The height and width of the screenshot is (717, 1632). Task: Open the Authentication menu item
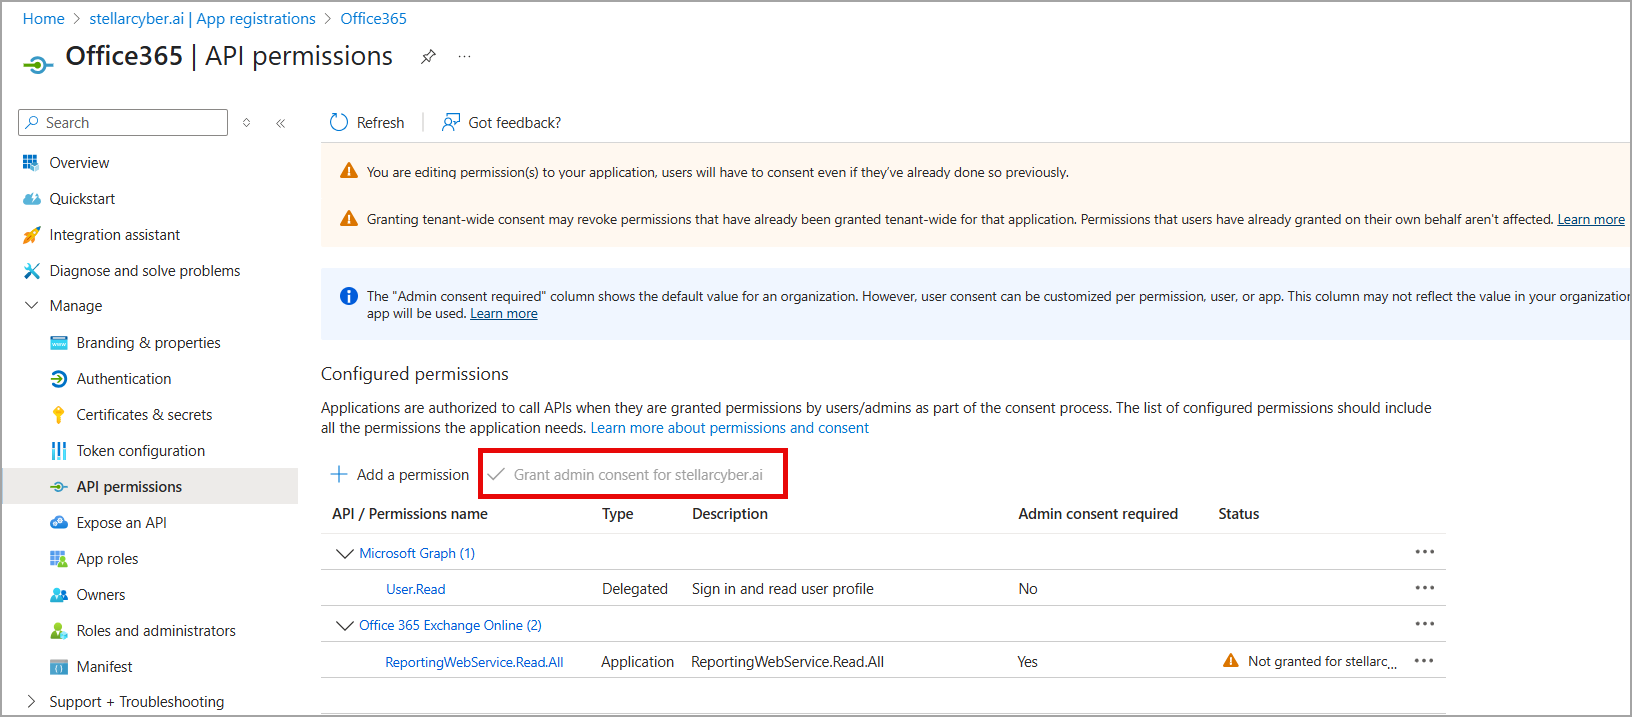pyautogui.click(x=123, y=379)
